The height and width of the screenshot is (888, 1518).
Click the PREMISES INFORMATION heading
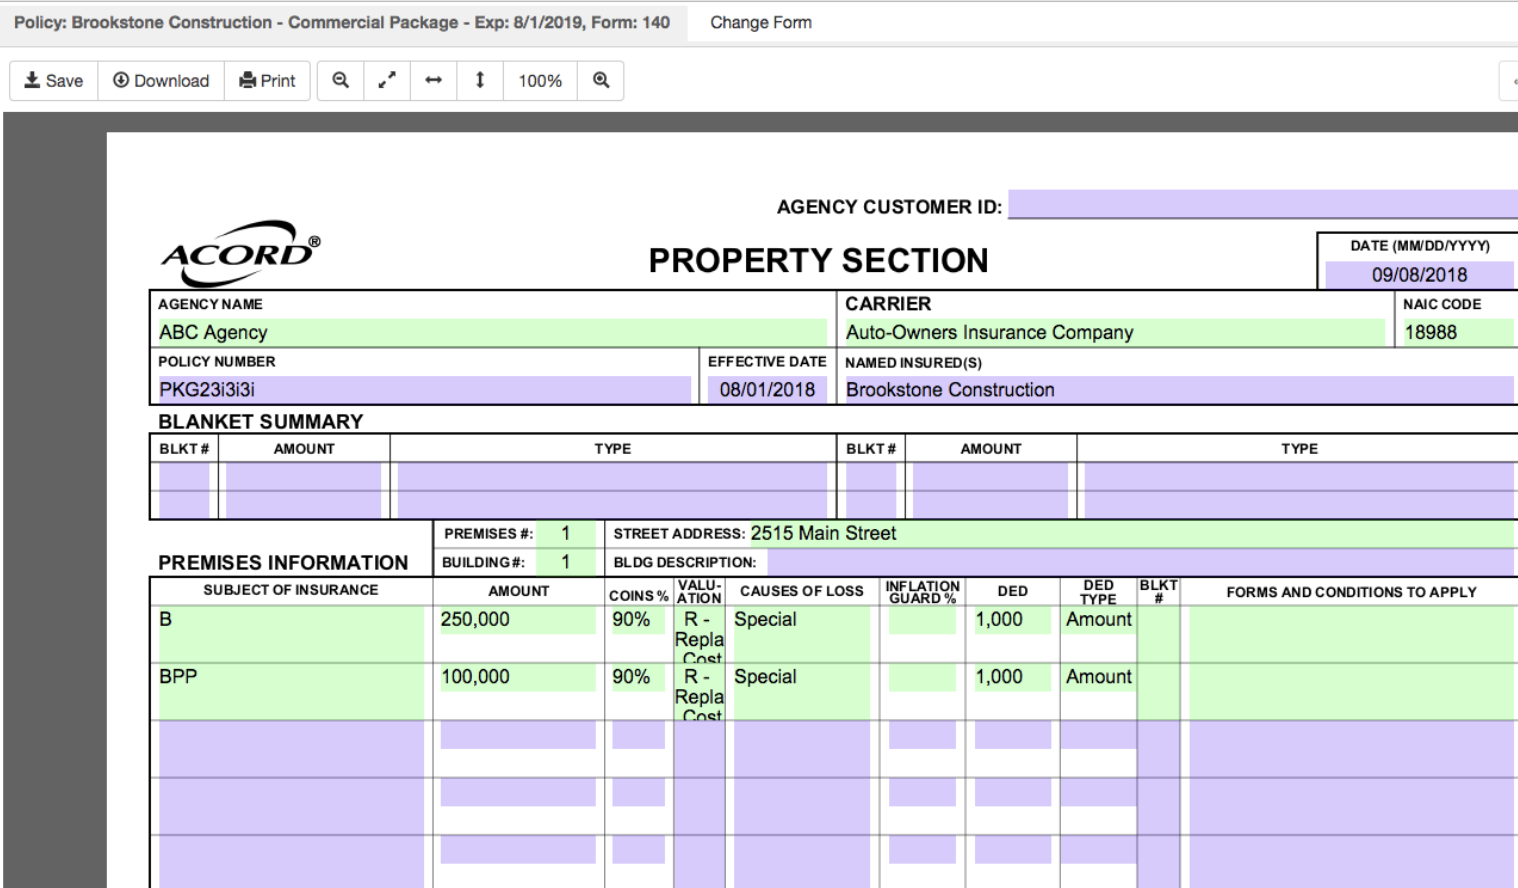point(283,563)
